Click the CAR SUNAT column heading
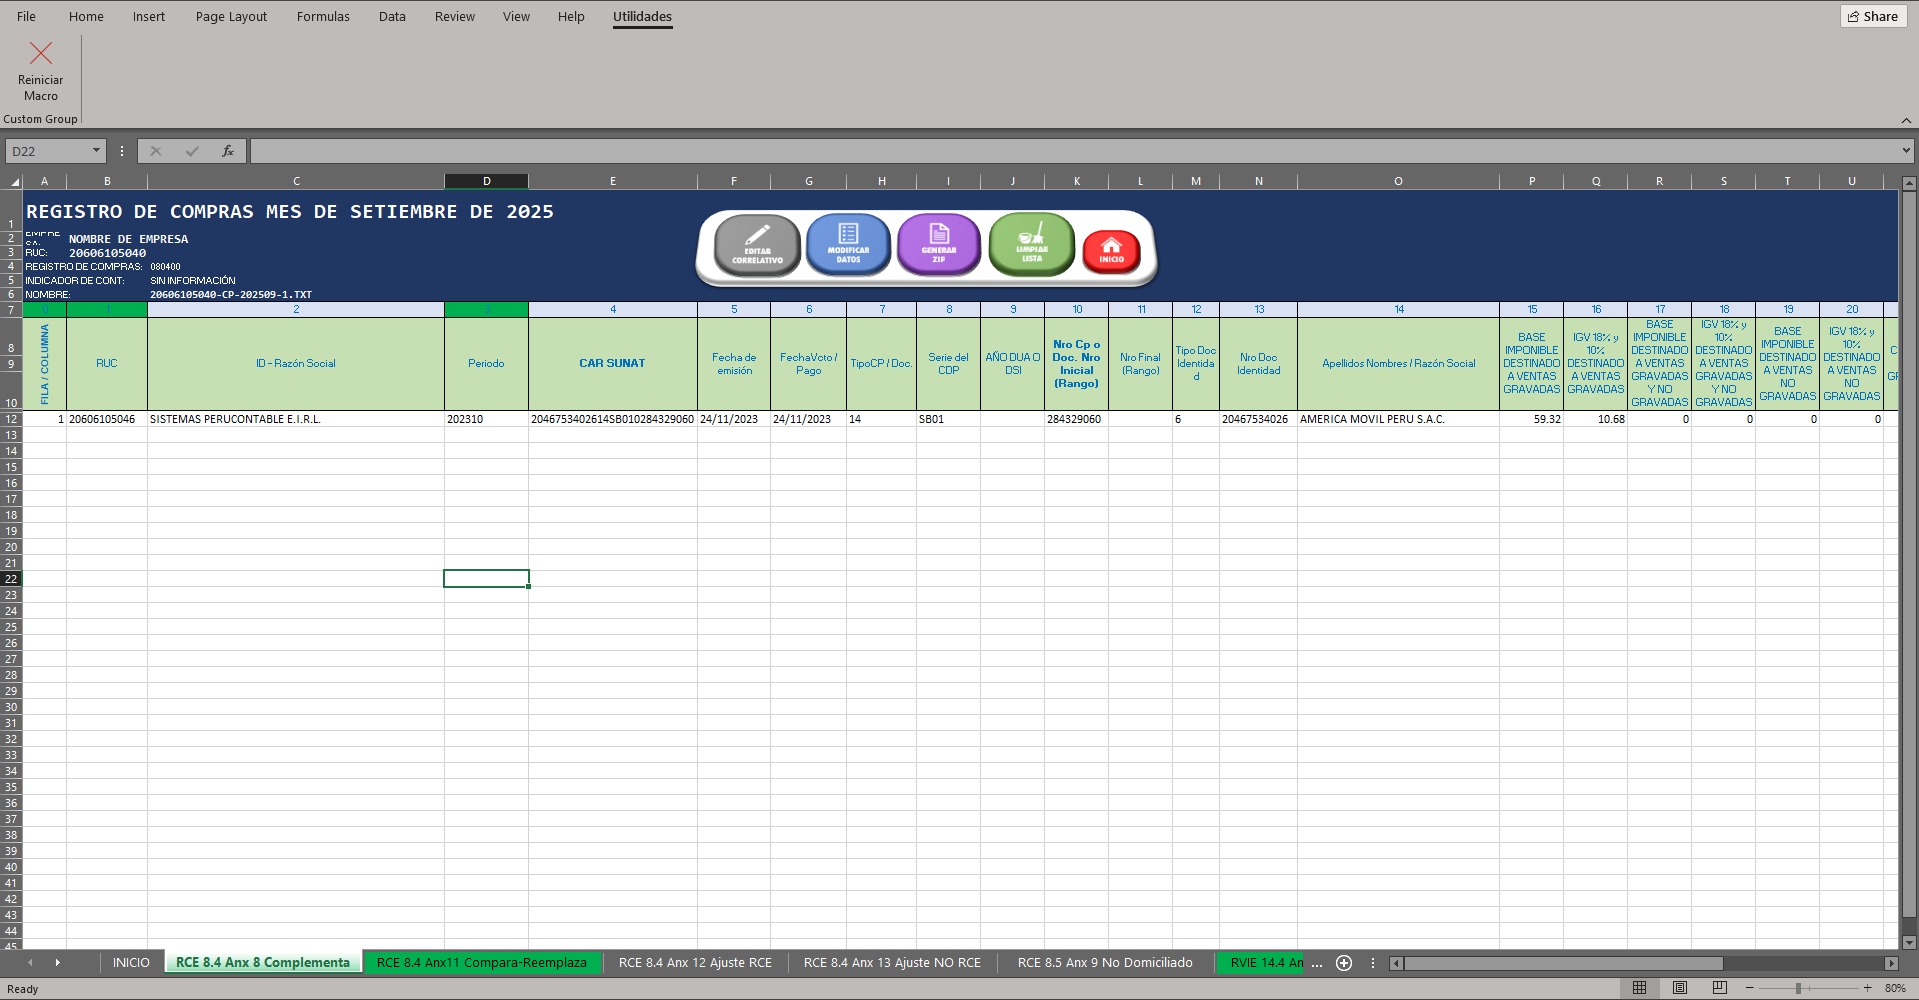Screen dimensions: 1919x1000 [612, 363]
